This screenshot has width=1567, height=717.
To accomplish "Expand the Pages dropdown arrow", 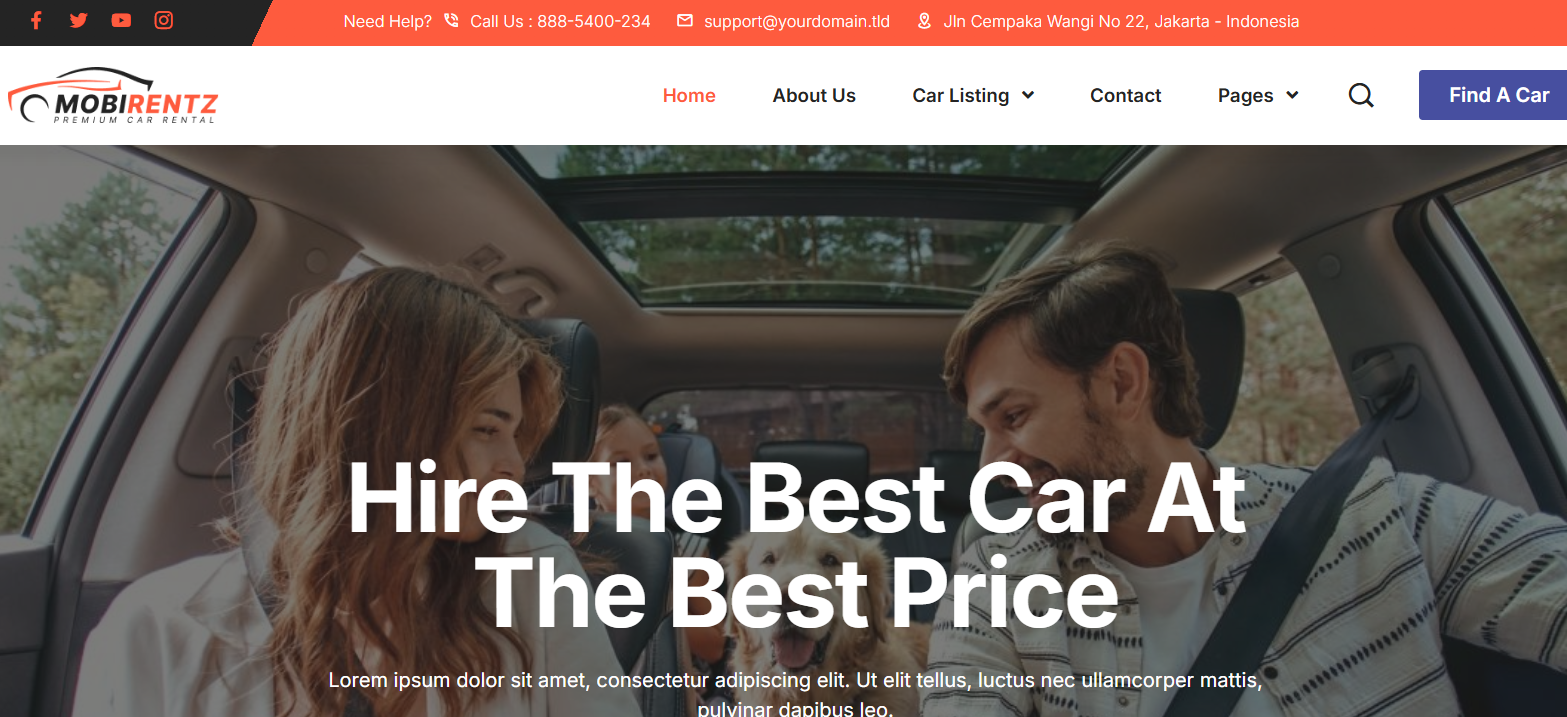I will click(1292, 95).
